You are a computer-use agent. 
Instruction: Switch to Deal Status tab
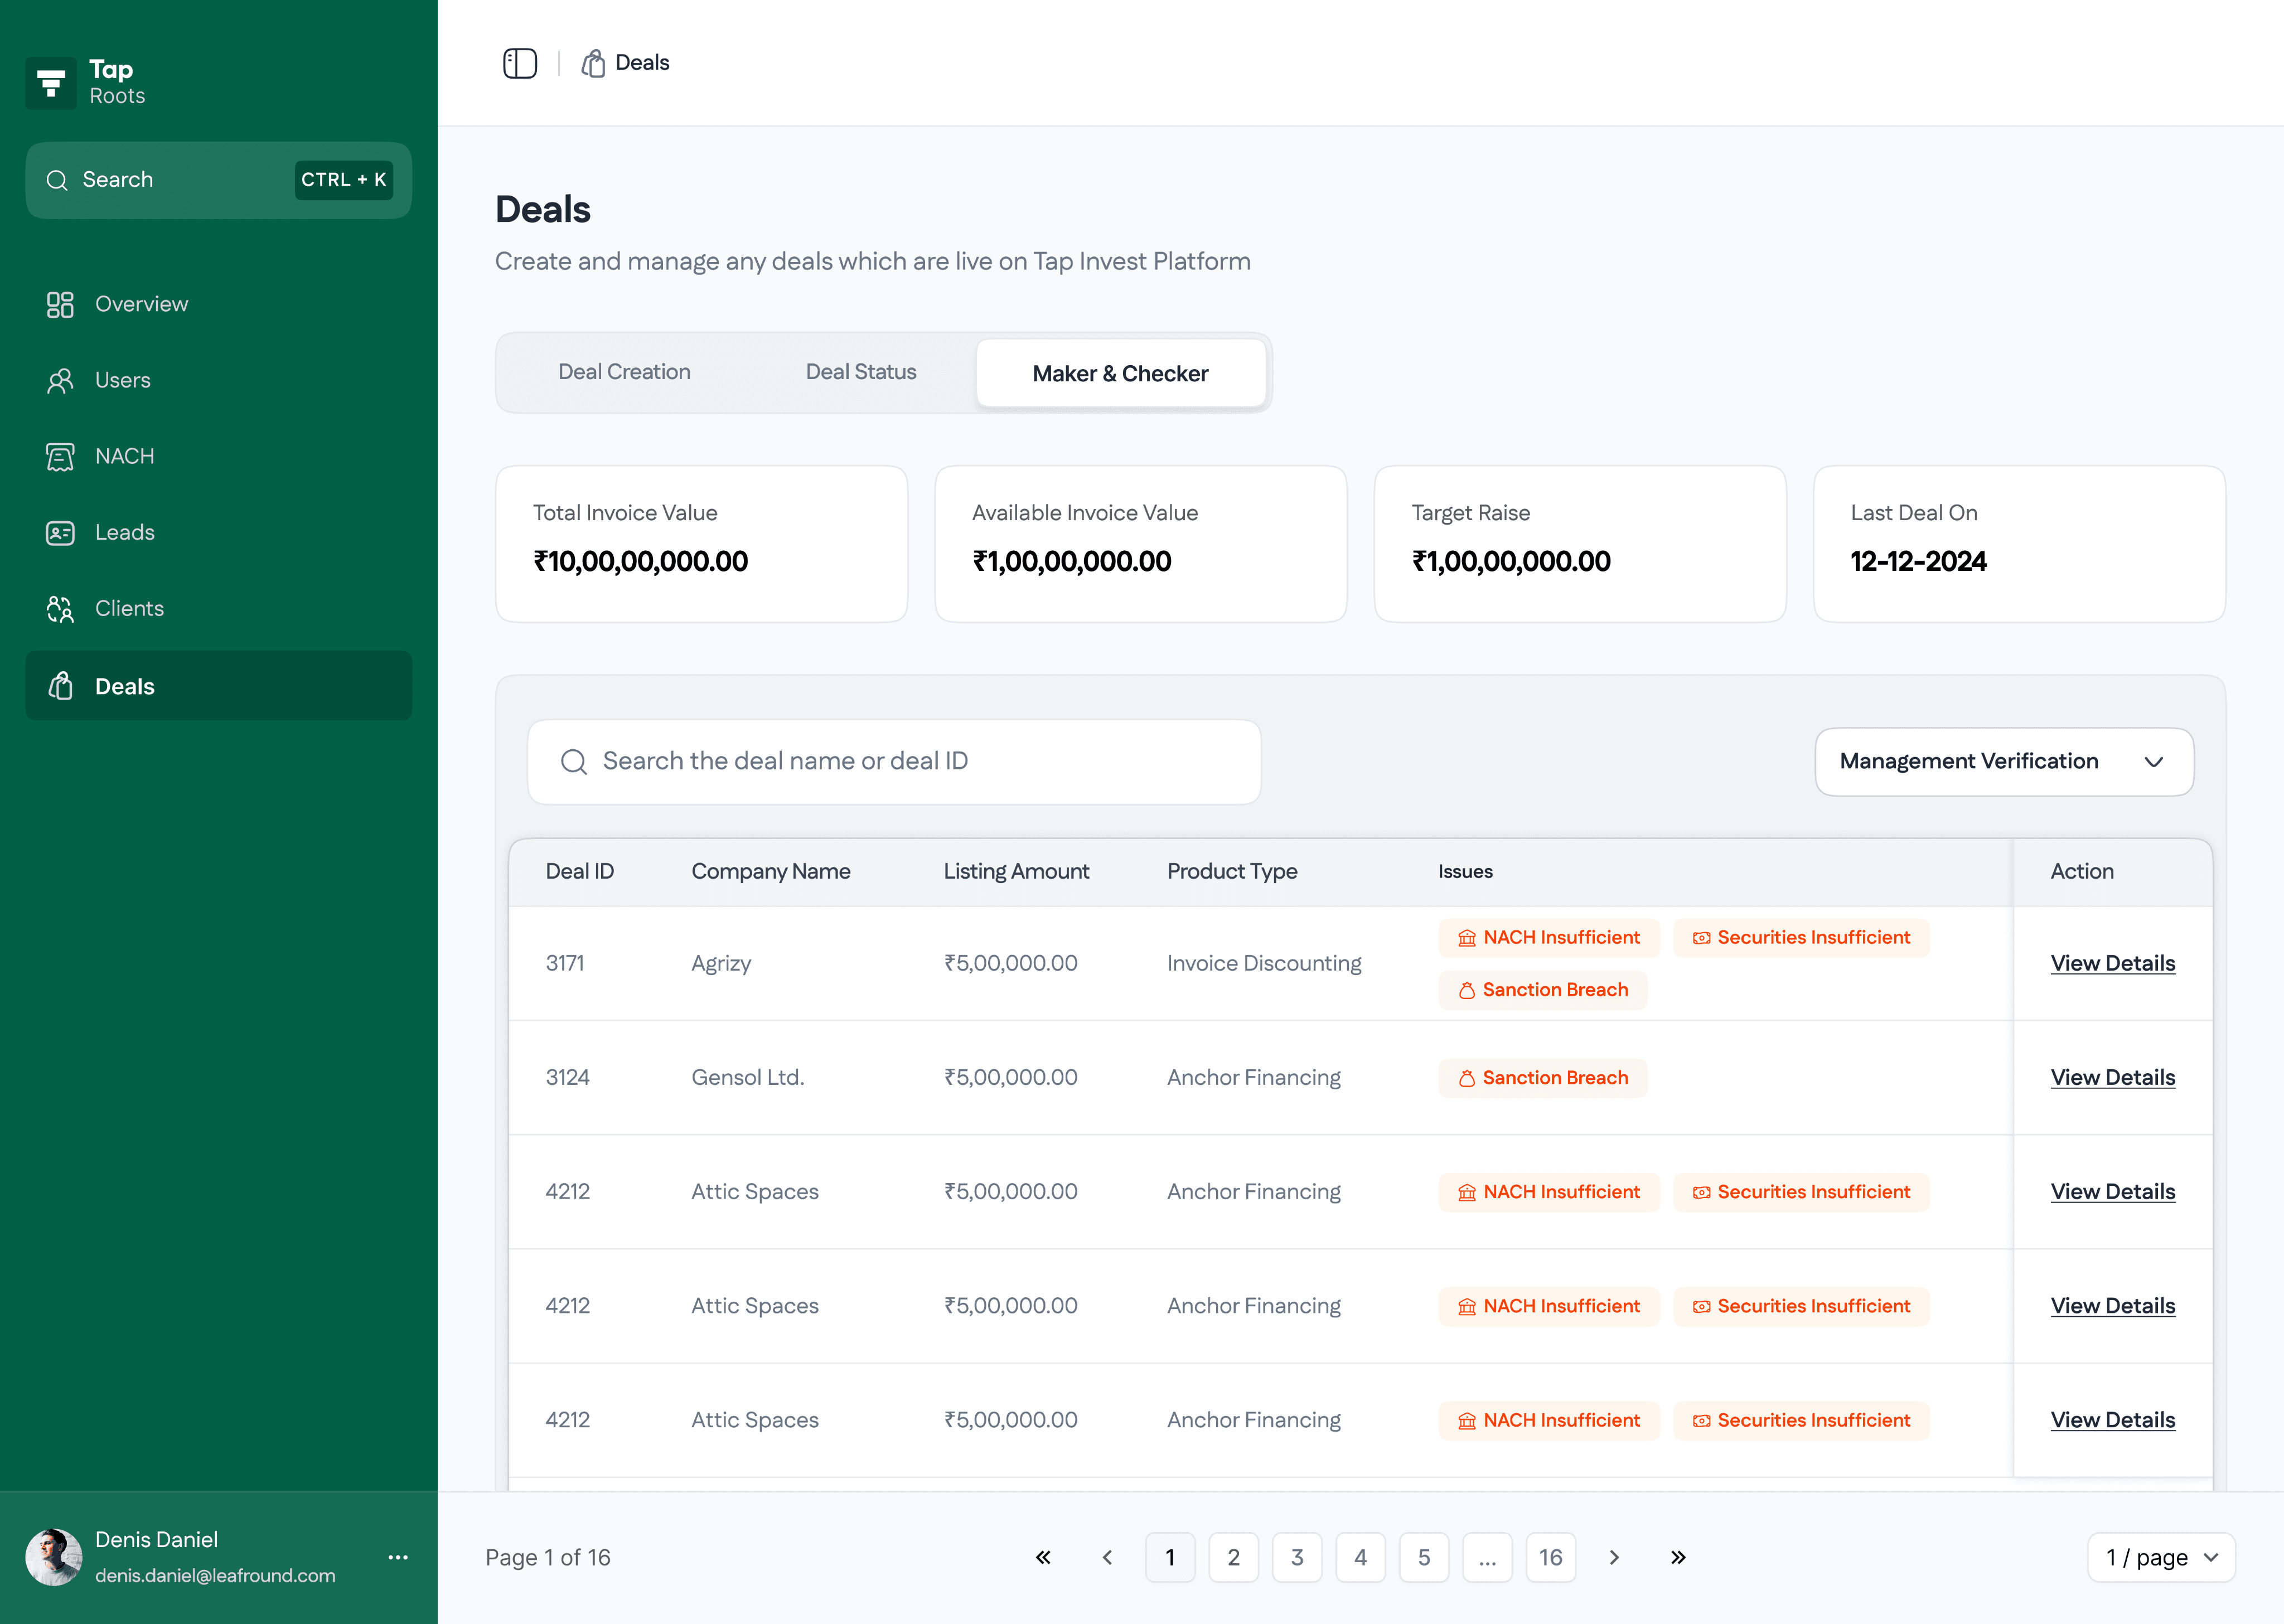(860, 372)
